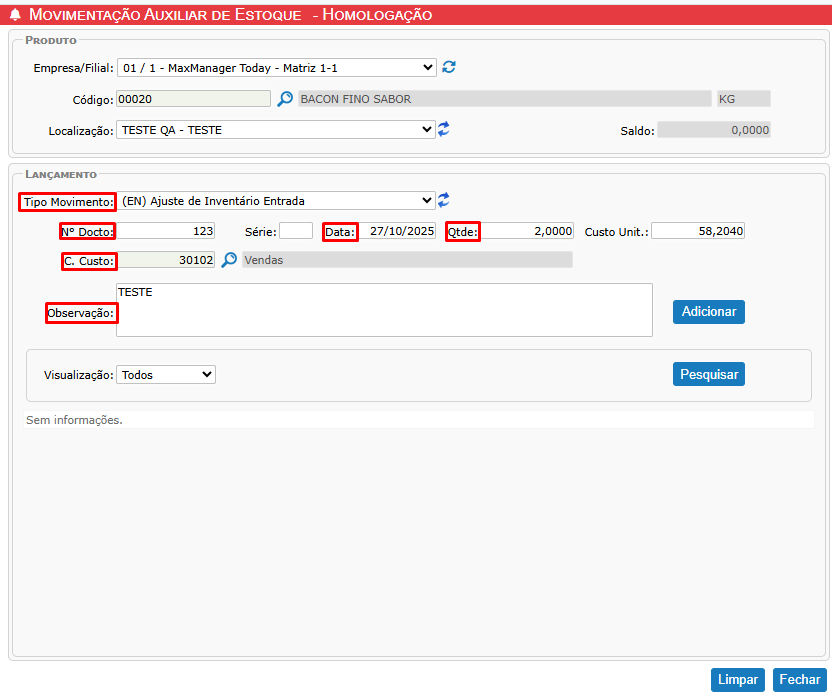Click the Limpar button
This screenshot has height=698, width=832.
point(738,680)
